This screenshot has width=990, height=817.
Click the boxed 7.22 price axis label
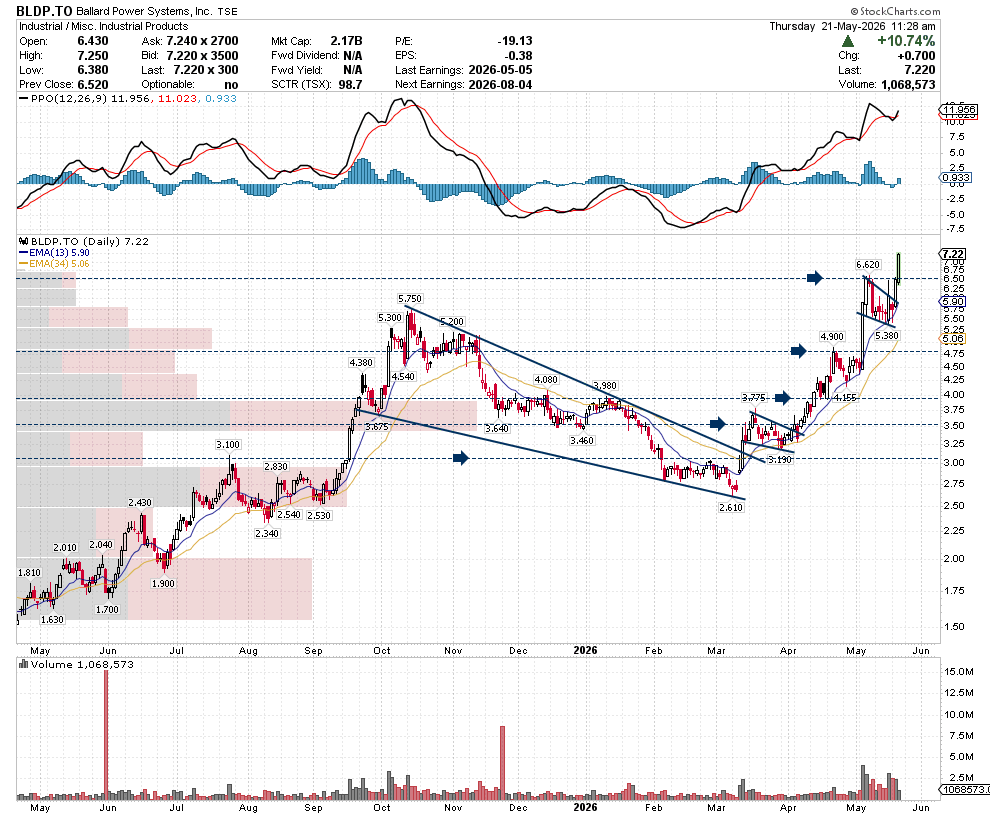click(952, 254)
